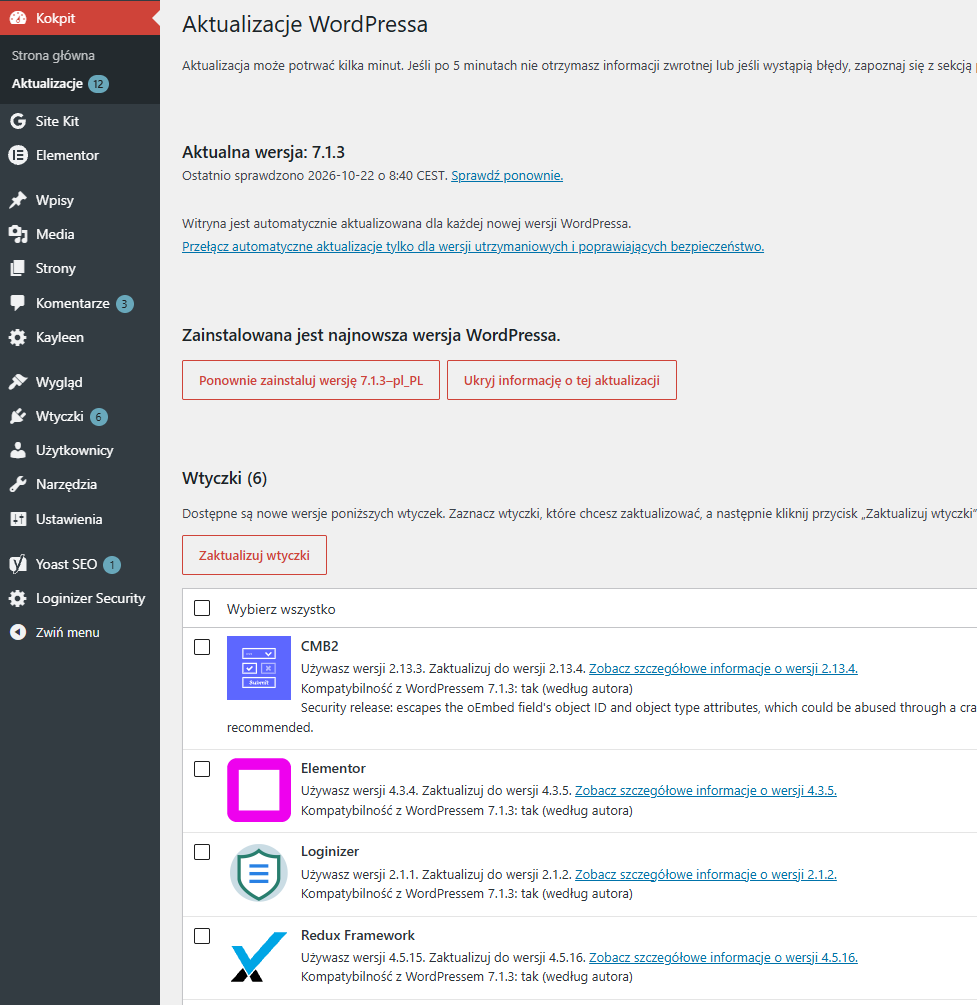The height and width of the screenshot is (1005, 977).
Task: Open details link for version 4.3.5
Action: tap(706, 790)
